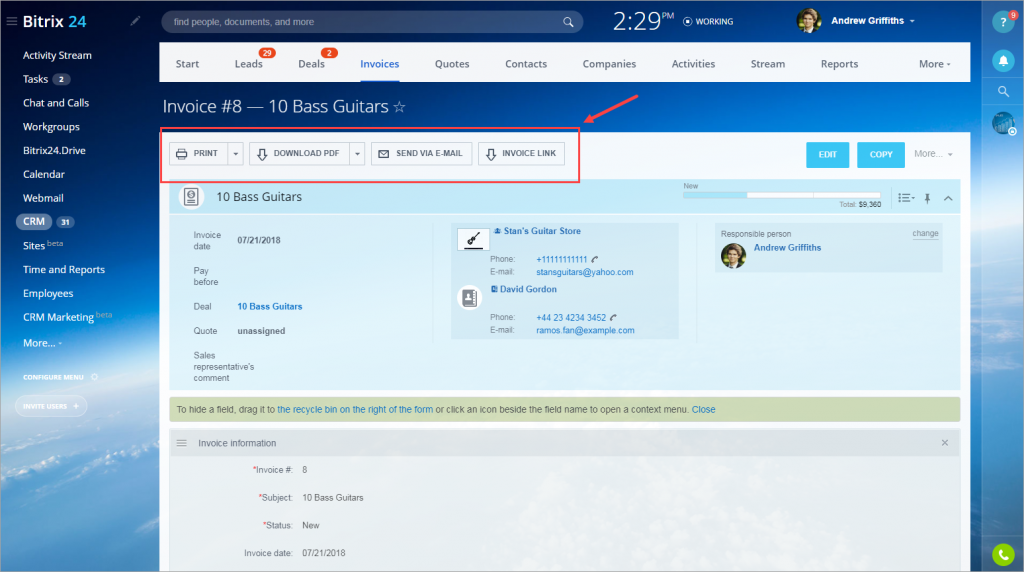Open the 10 Bass Guitars deal link

click(x=270, y=306)
